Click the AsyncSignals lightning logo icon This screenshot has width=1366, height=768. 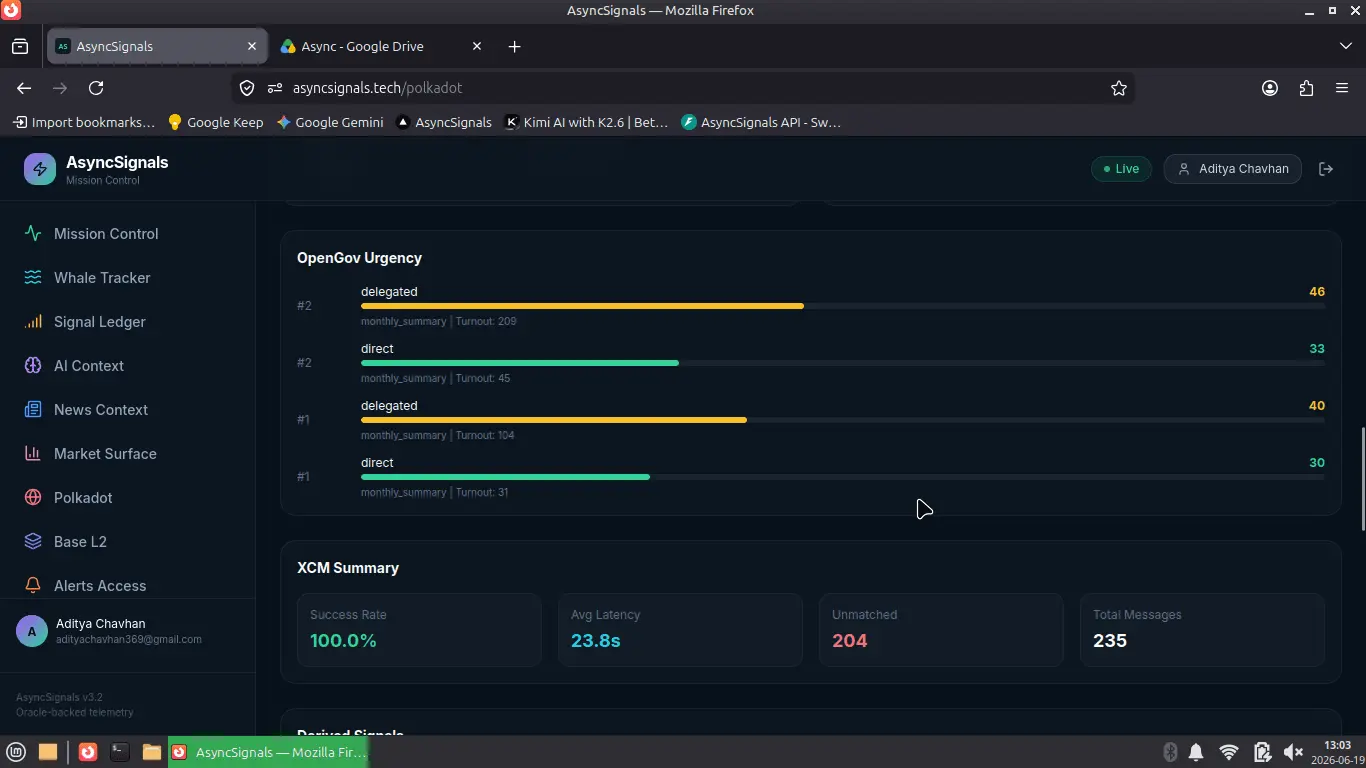tap(40, 169)
